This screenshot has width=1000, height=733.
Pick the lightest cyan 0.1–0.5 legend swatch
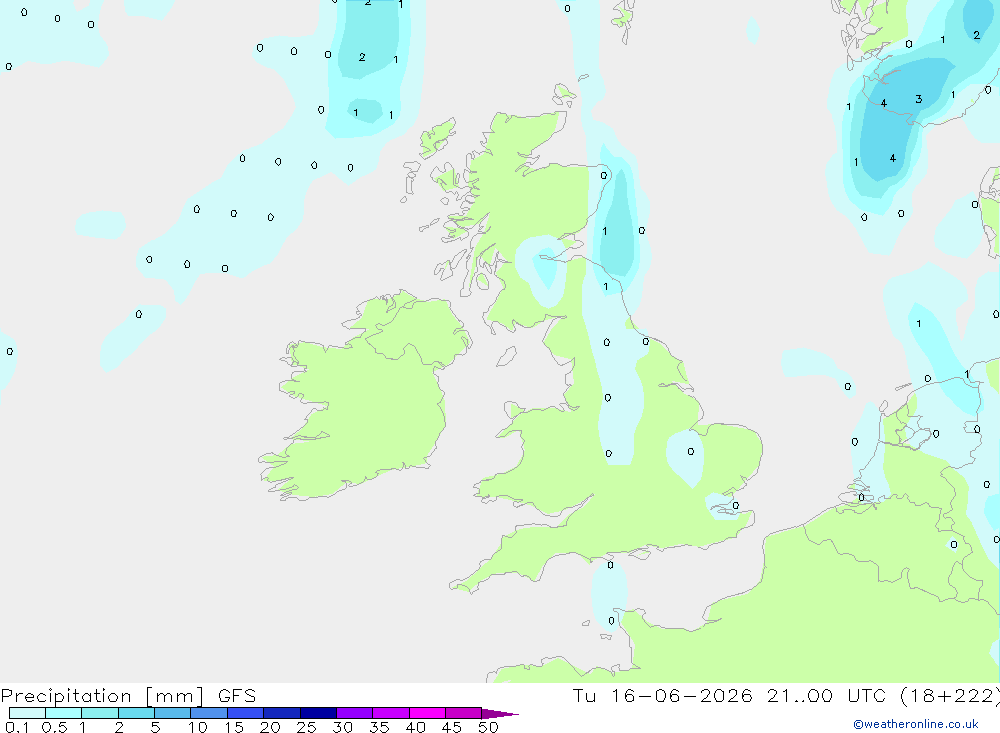(27, 713)
